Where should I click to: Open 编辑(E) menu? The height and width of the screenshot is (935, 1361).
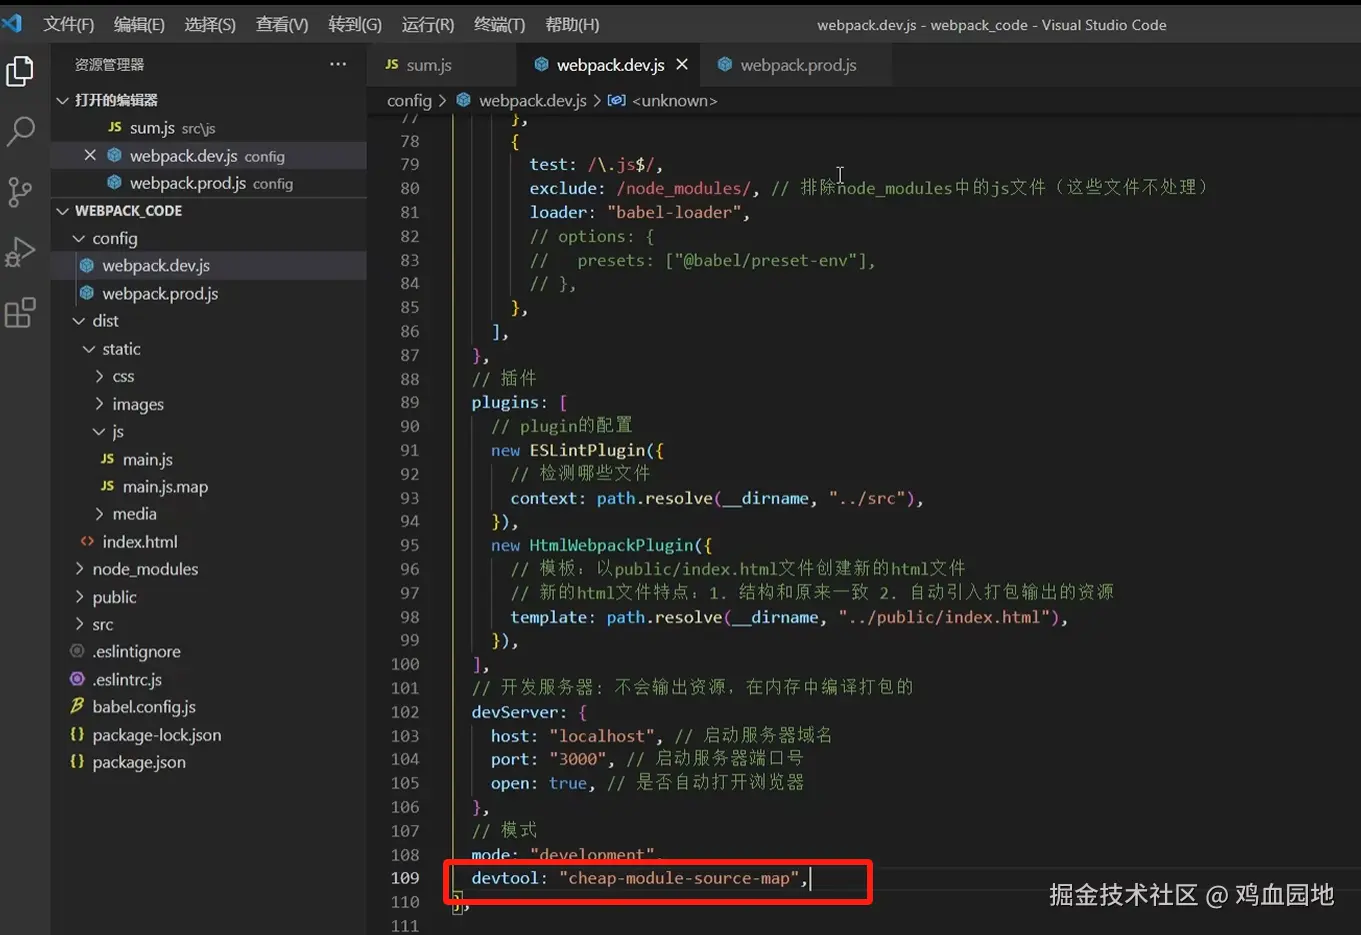(x=139, y=24)
